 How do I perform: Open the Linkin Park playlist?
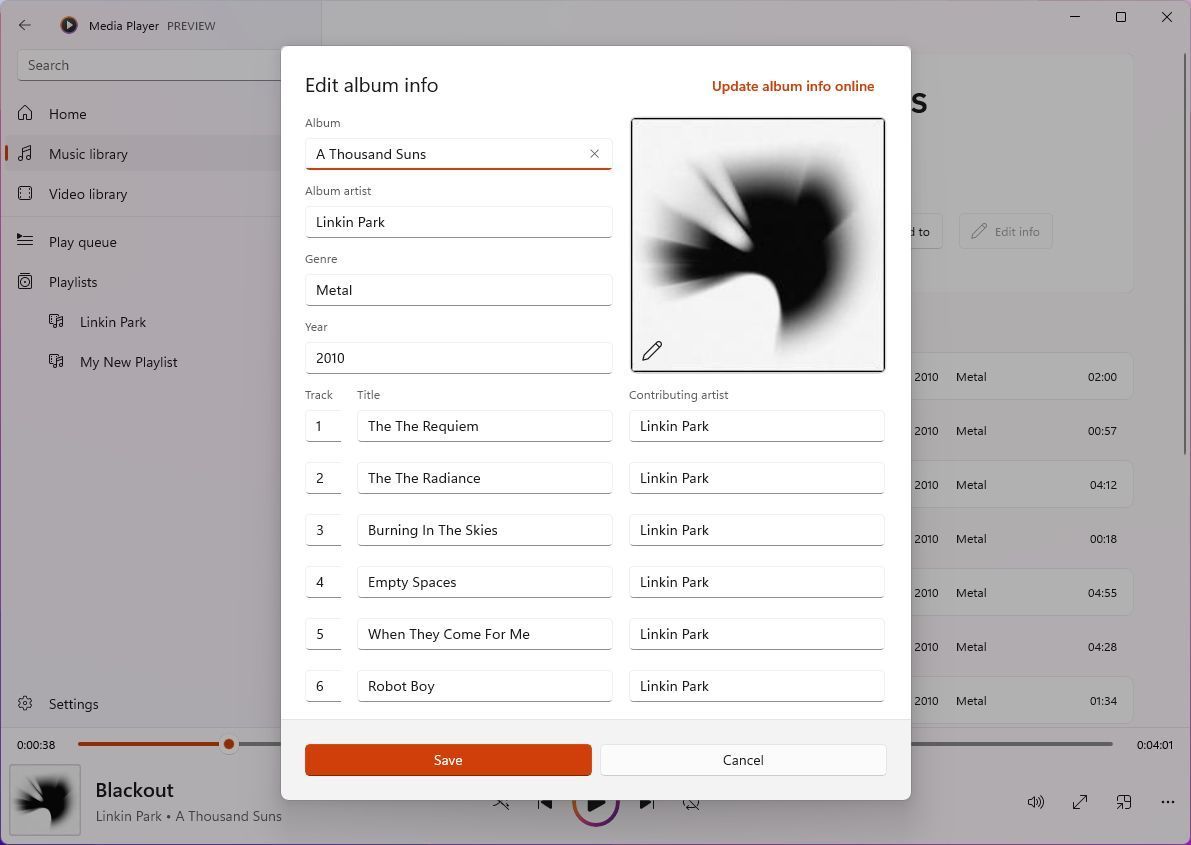113,322
